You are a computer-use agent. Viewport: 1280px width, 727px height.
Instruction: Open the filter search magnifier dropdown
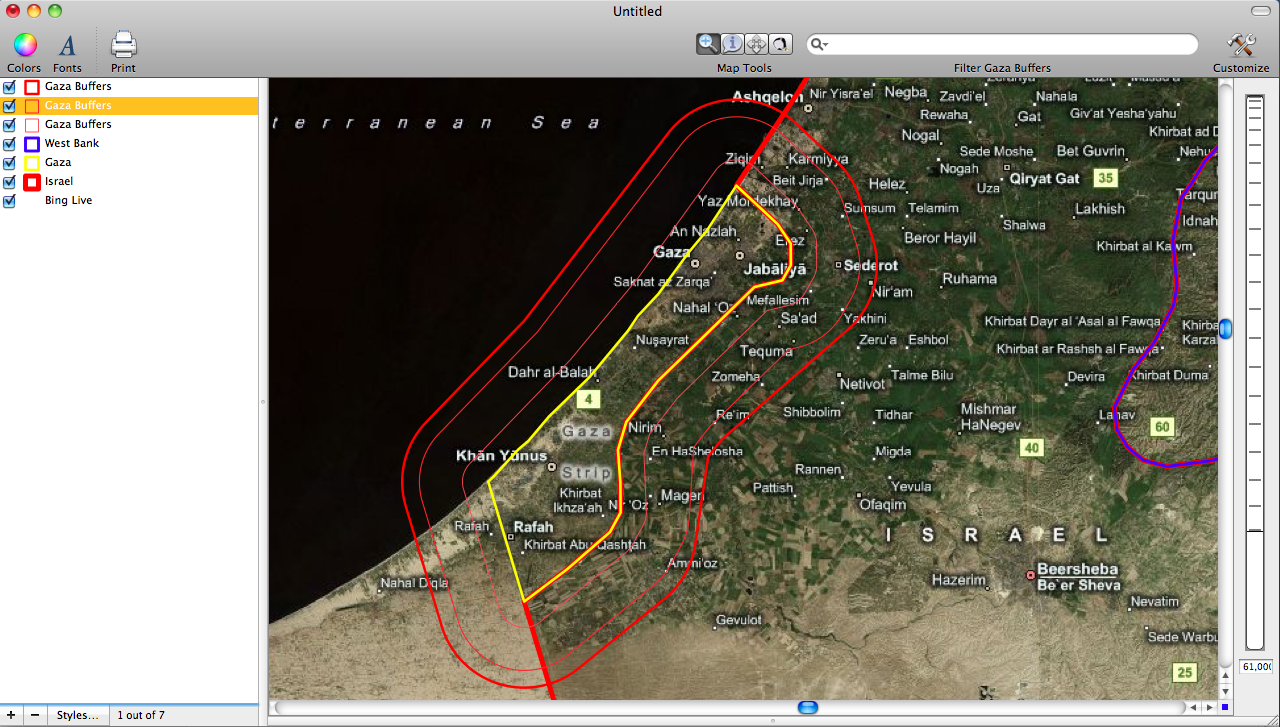[x=819, y=45]
